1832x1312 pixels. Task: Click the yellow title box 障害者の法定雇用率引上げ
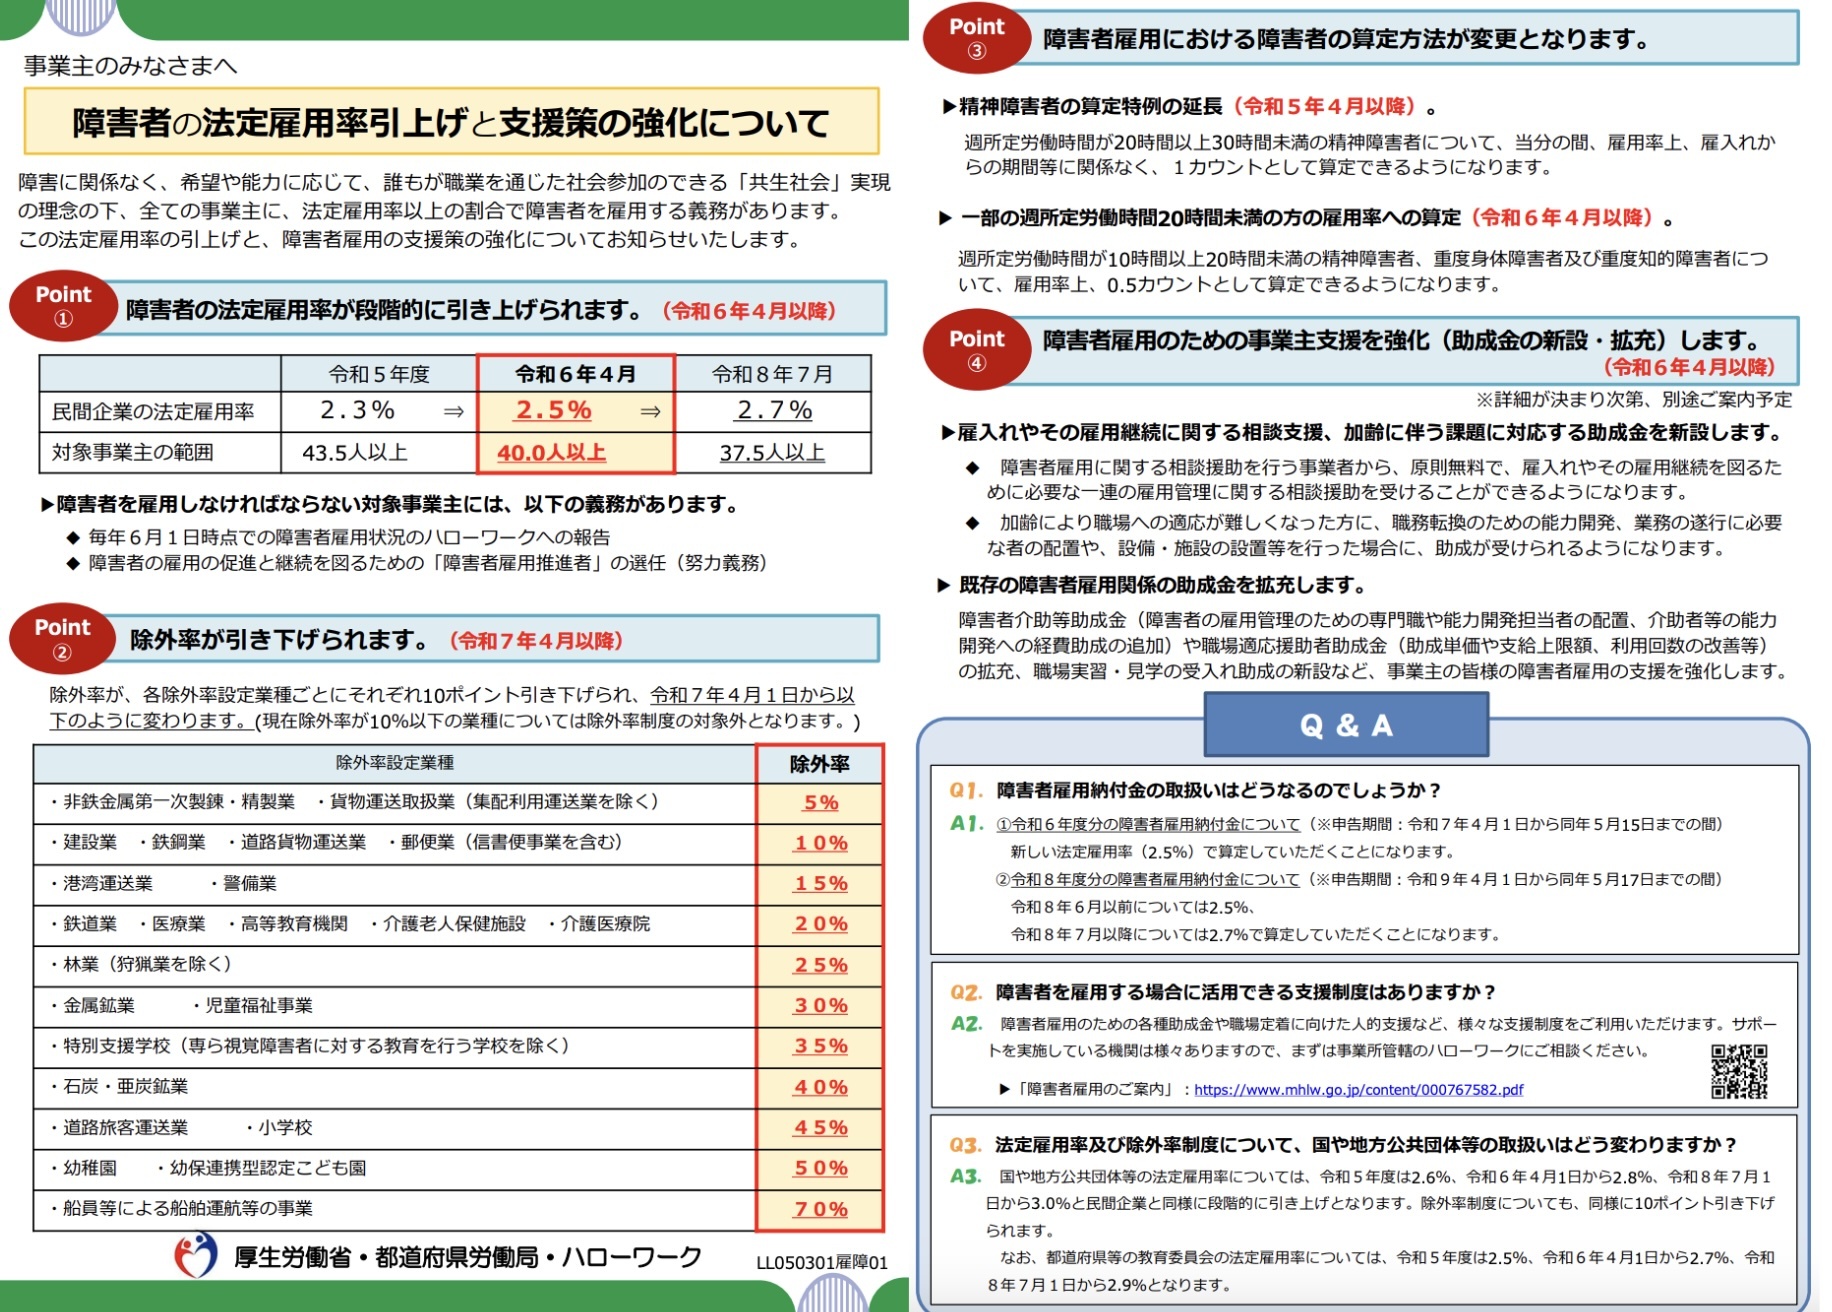coord(451,122)
